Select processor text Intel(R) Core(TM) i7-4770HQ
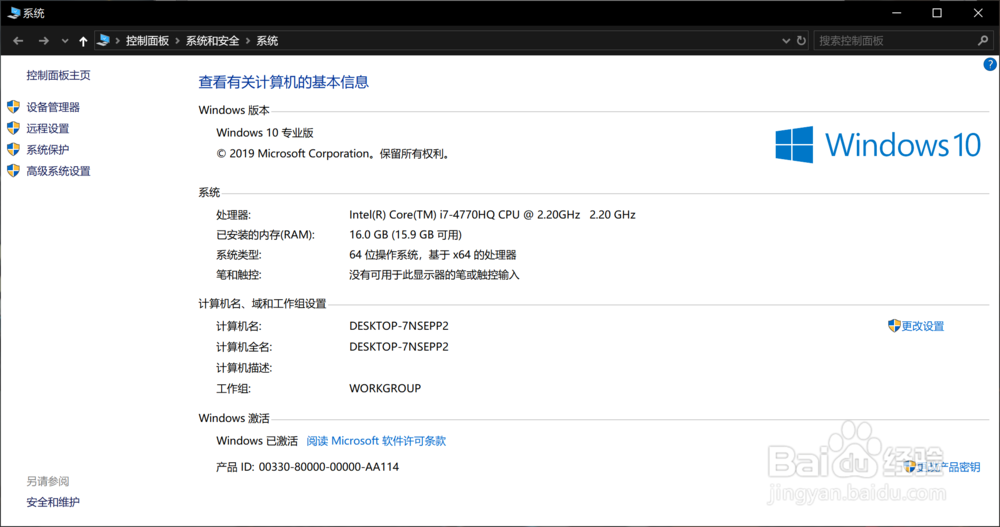The width and height of the screenshot is (1000, 527). [422, 215]
